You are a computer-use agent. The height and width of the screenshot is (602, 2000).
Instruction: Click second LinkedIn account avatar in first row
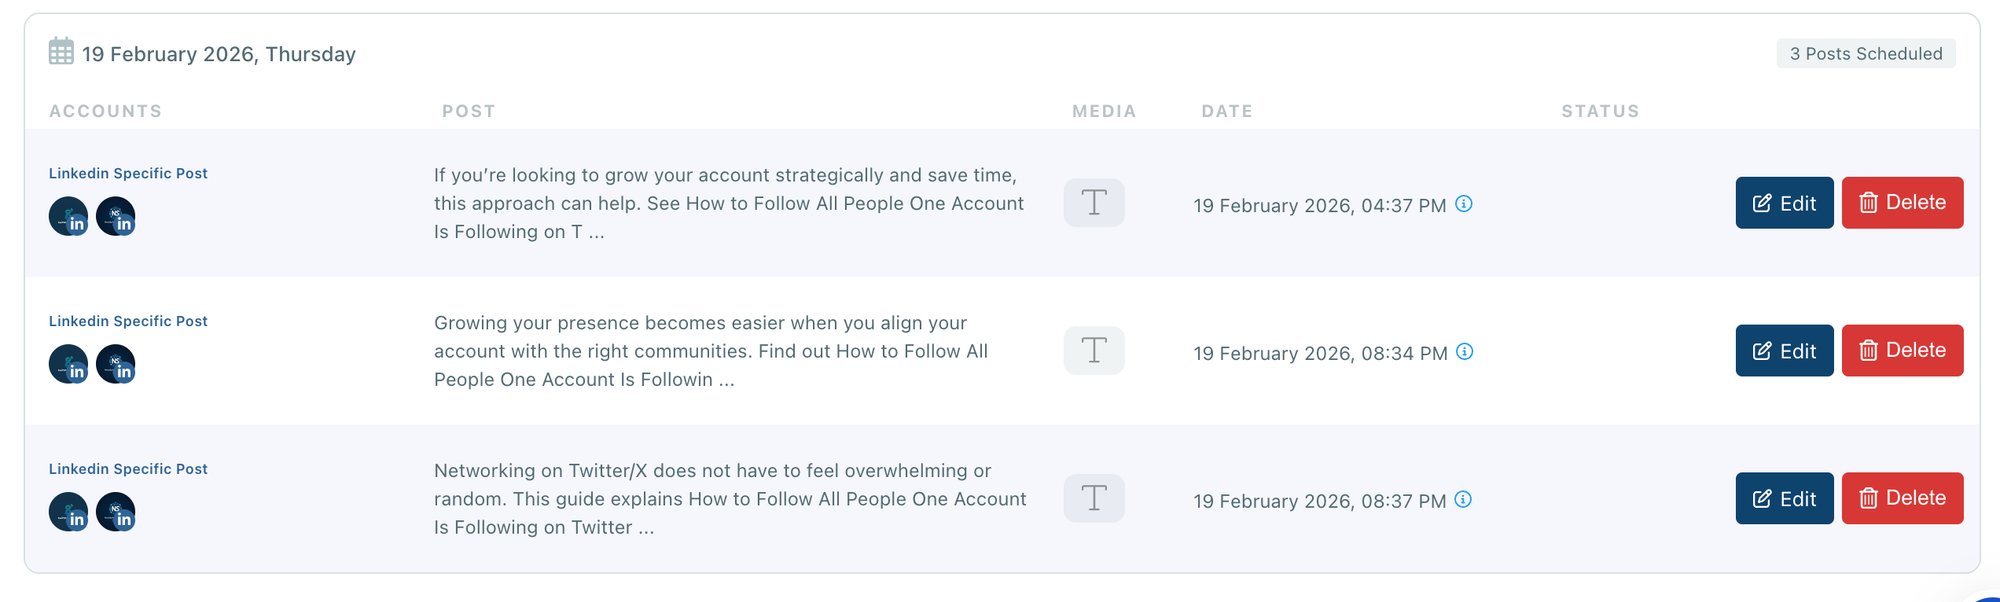[116, 216]
